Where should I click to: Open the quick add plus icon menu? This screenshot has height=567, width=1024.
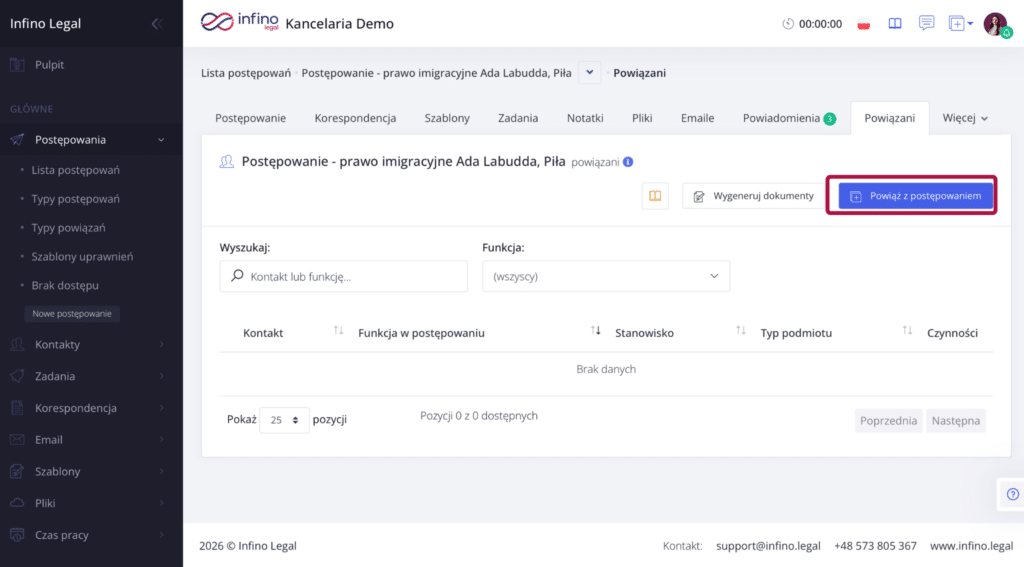click(960, 24)
